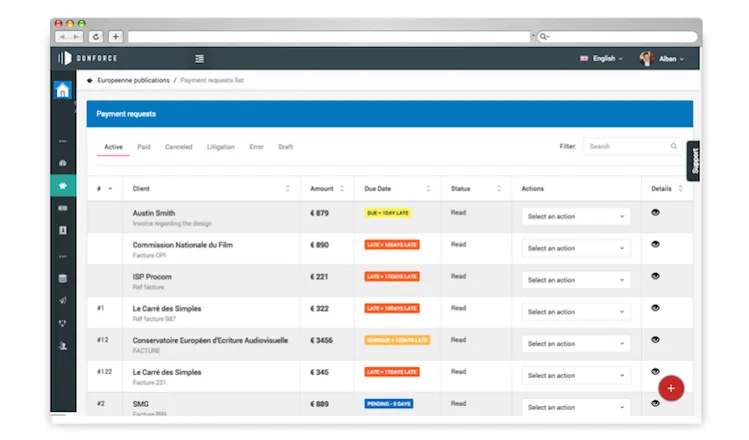
Task: Open the Support side button
Action: pos(694,161)
